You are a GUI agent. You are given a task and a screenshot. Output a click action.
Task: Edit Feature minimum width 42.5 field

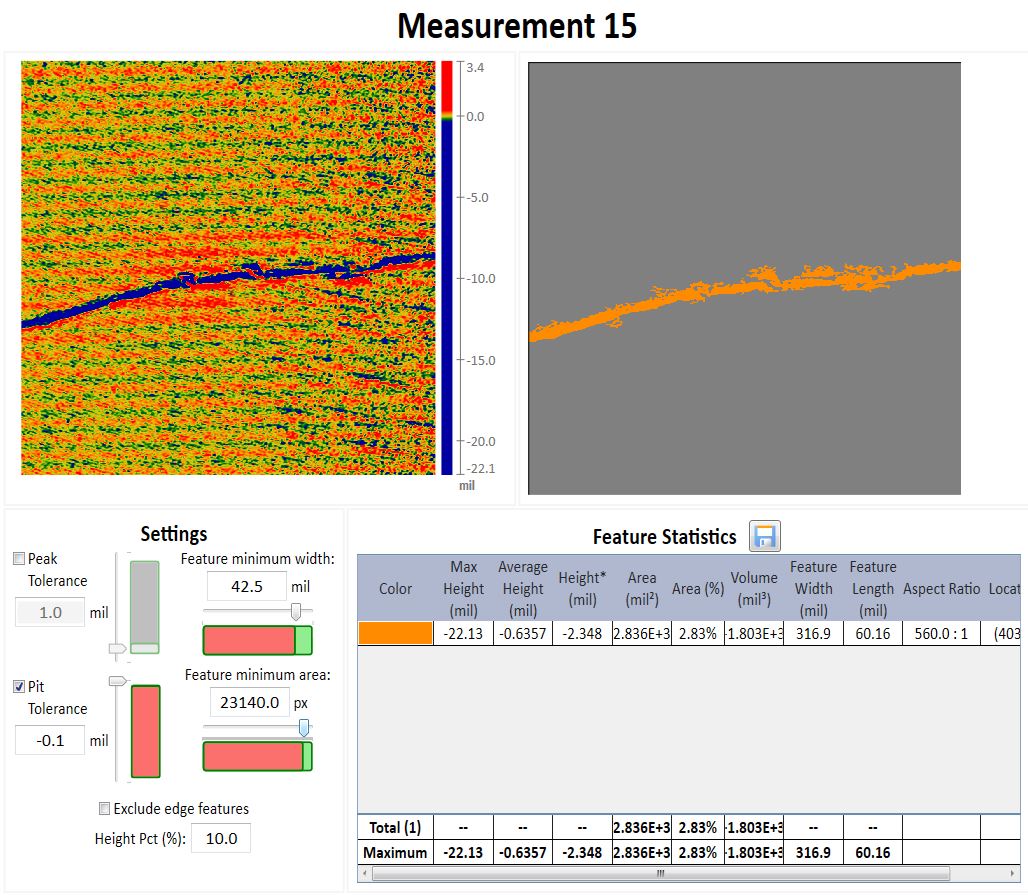[247, 586]
